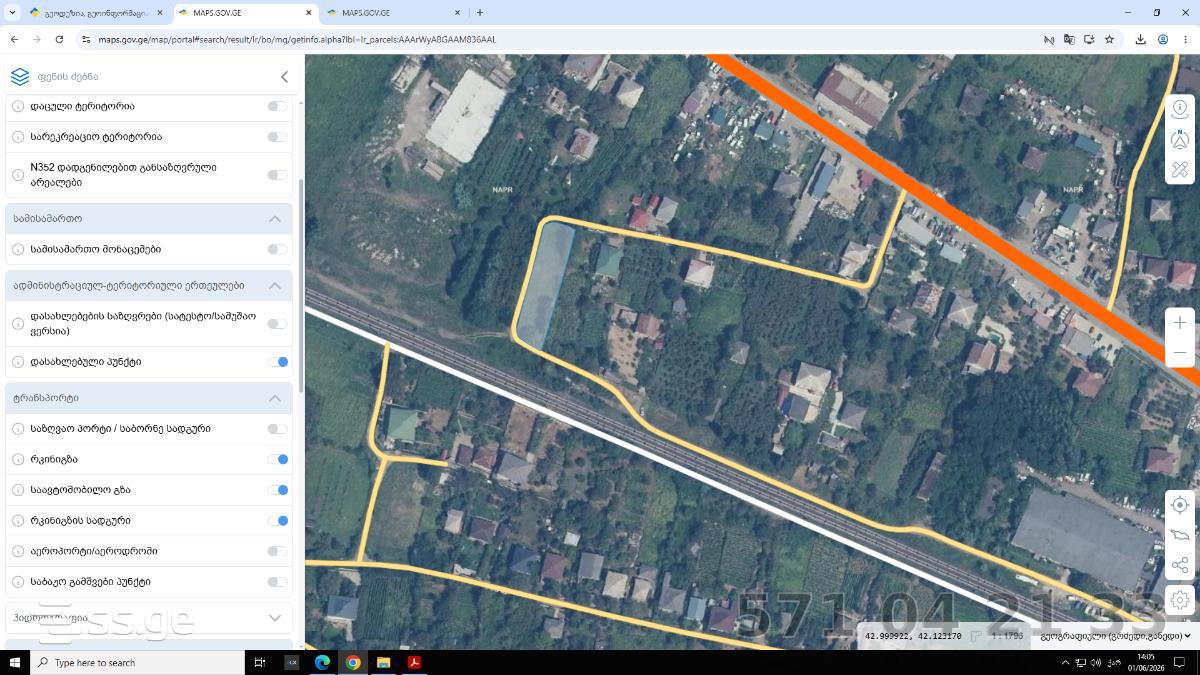Viewport: 1200px width, 675px height.
Task: Open Chrome three-dot menu
Action: pyautogui.click(x=1185, y=39)
